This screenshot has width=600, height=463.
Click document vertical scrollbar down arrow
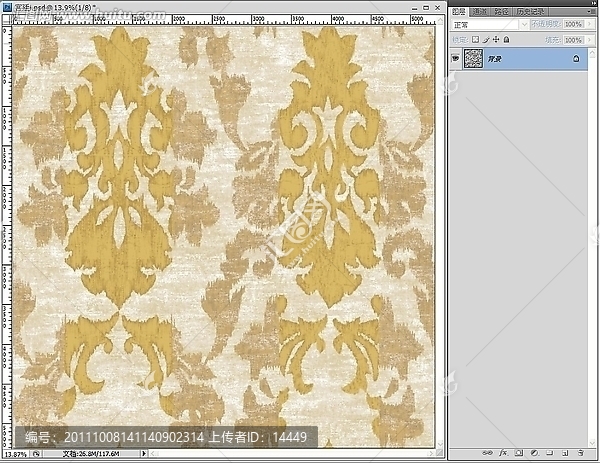click(440, 444)
